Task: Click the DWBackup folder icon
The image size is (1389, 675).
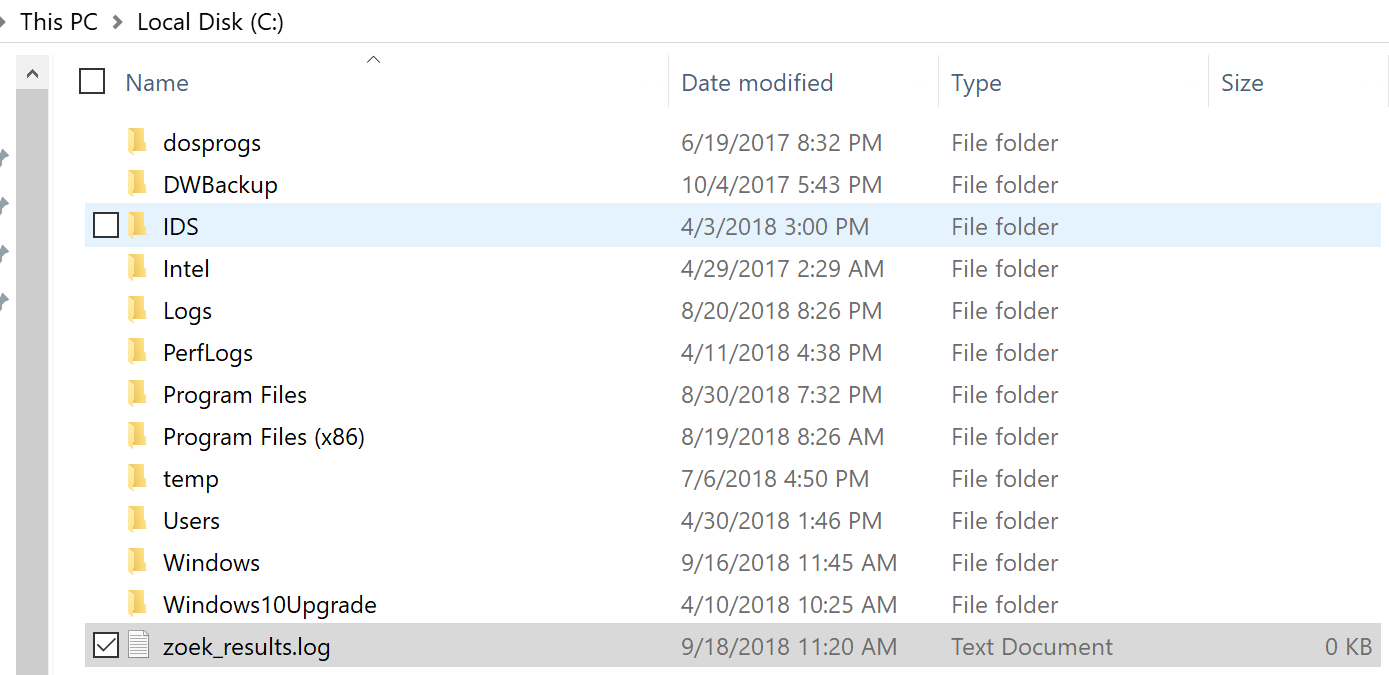Action: point(138,184)
